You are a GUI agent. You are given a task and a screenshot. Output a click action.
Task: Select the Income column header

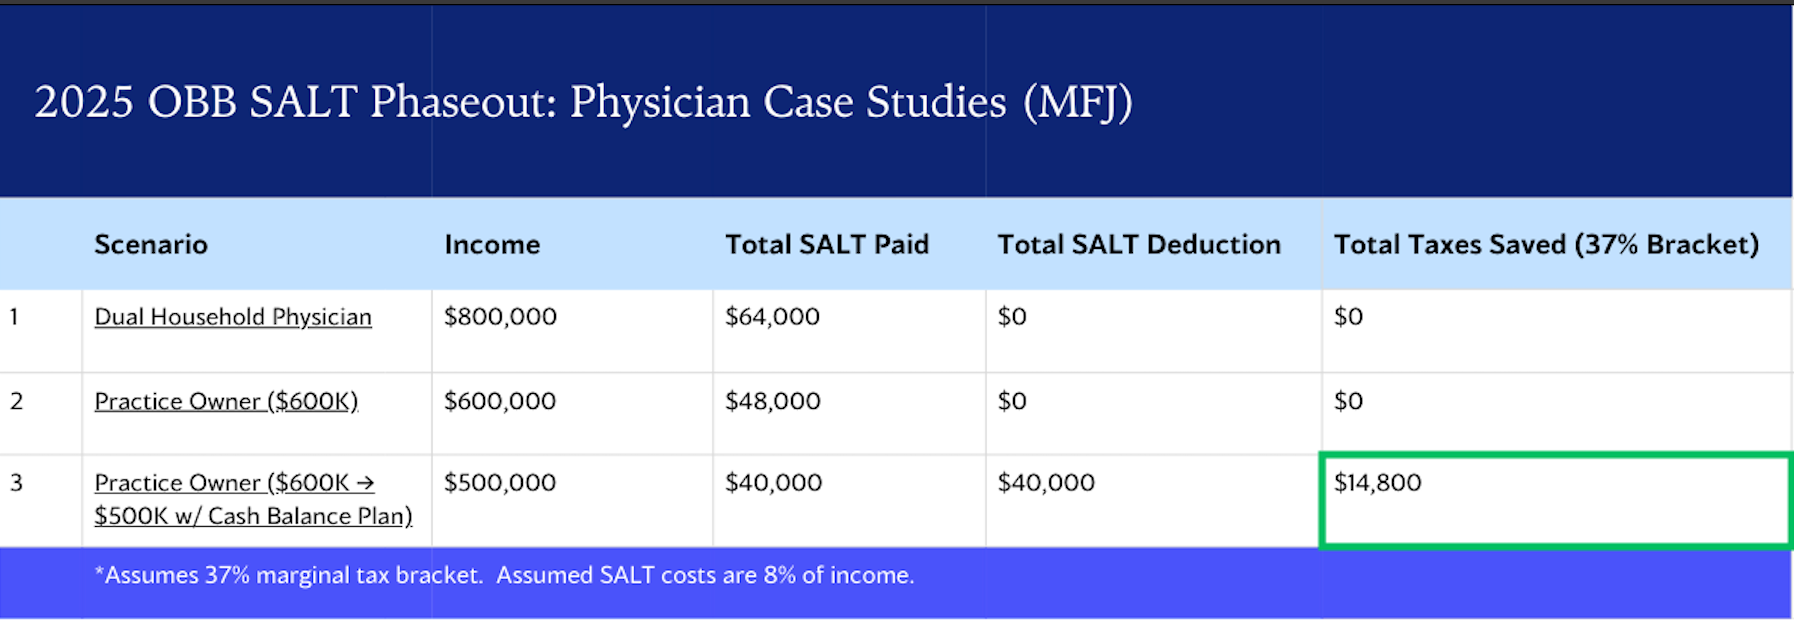tap(492, 245)
